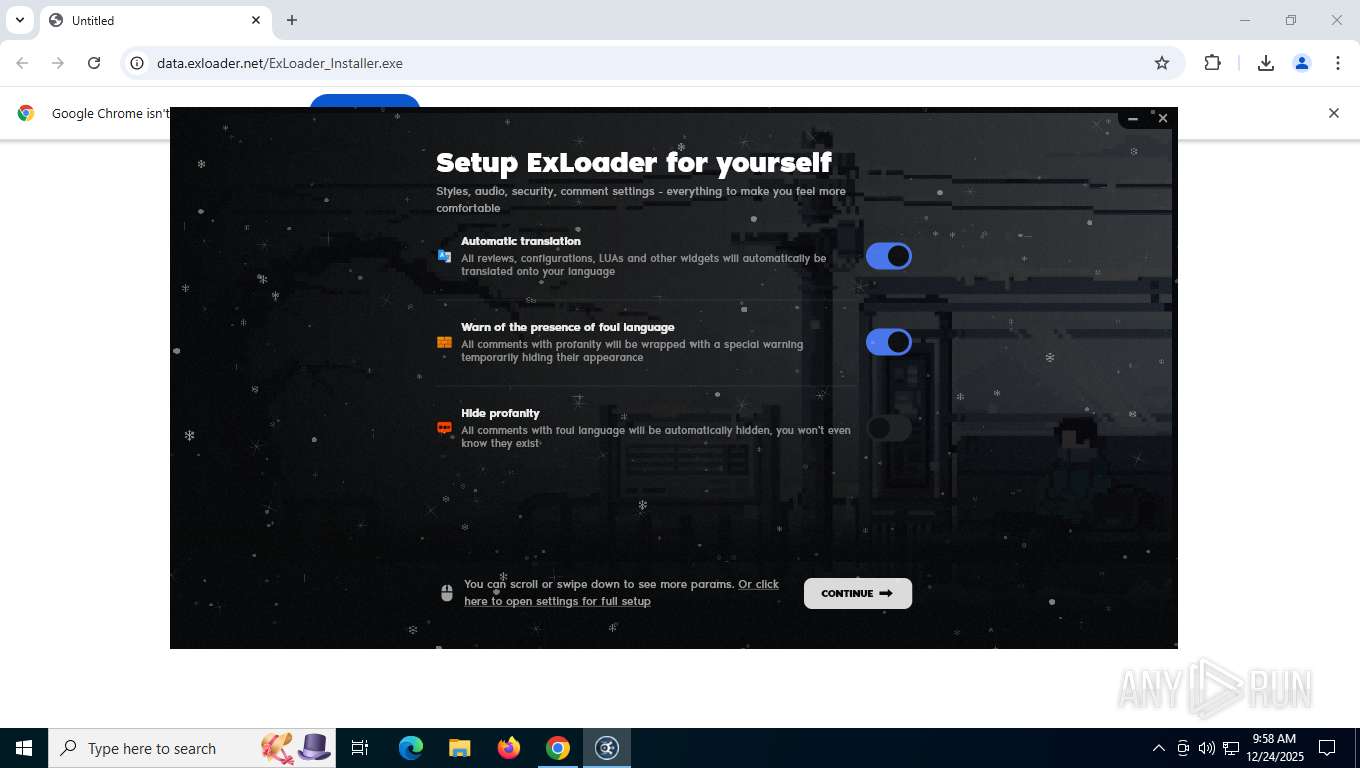This screenshot has width=1360, height=768.
Task: Minimize the ExLoader installer window
Action: click(x=1133, y=118)
